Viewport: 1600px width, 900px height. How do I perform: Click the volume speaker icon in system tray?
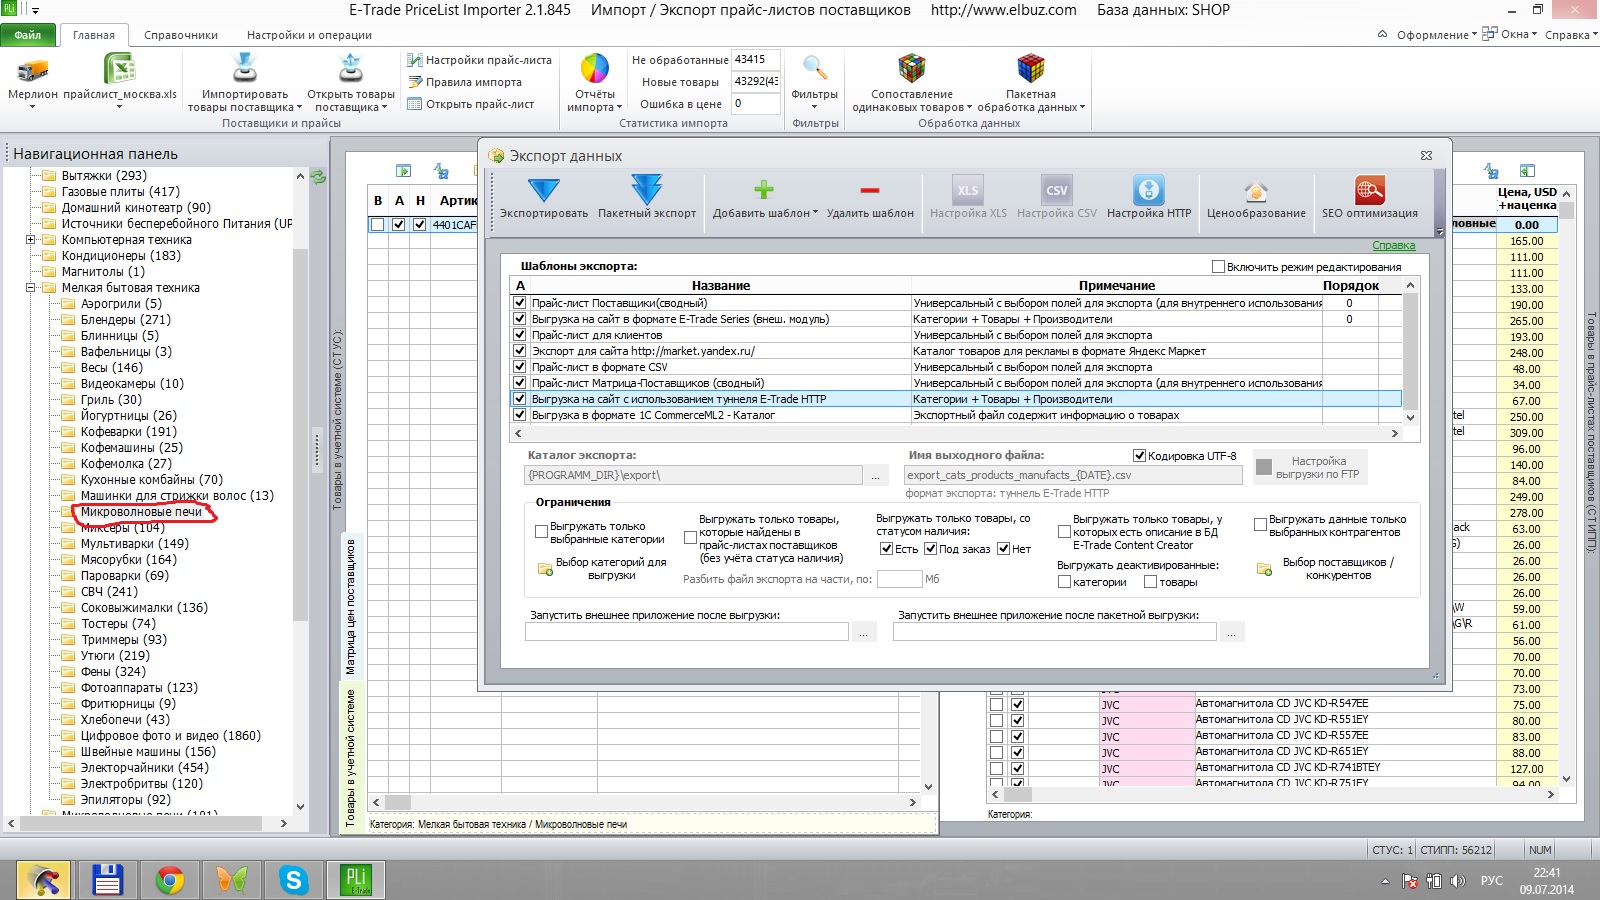click(x=1457, y=881)
